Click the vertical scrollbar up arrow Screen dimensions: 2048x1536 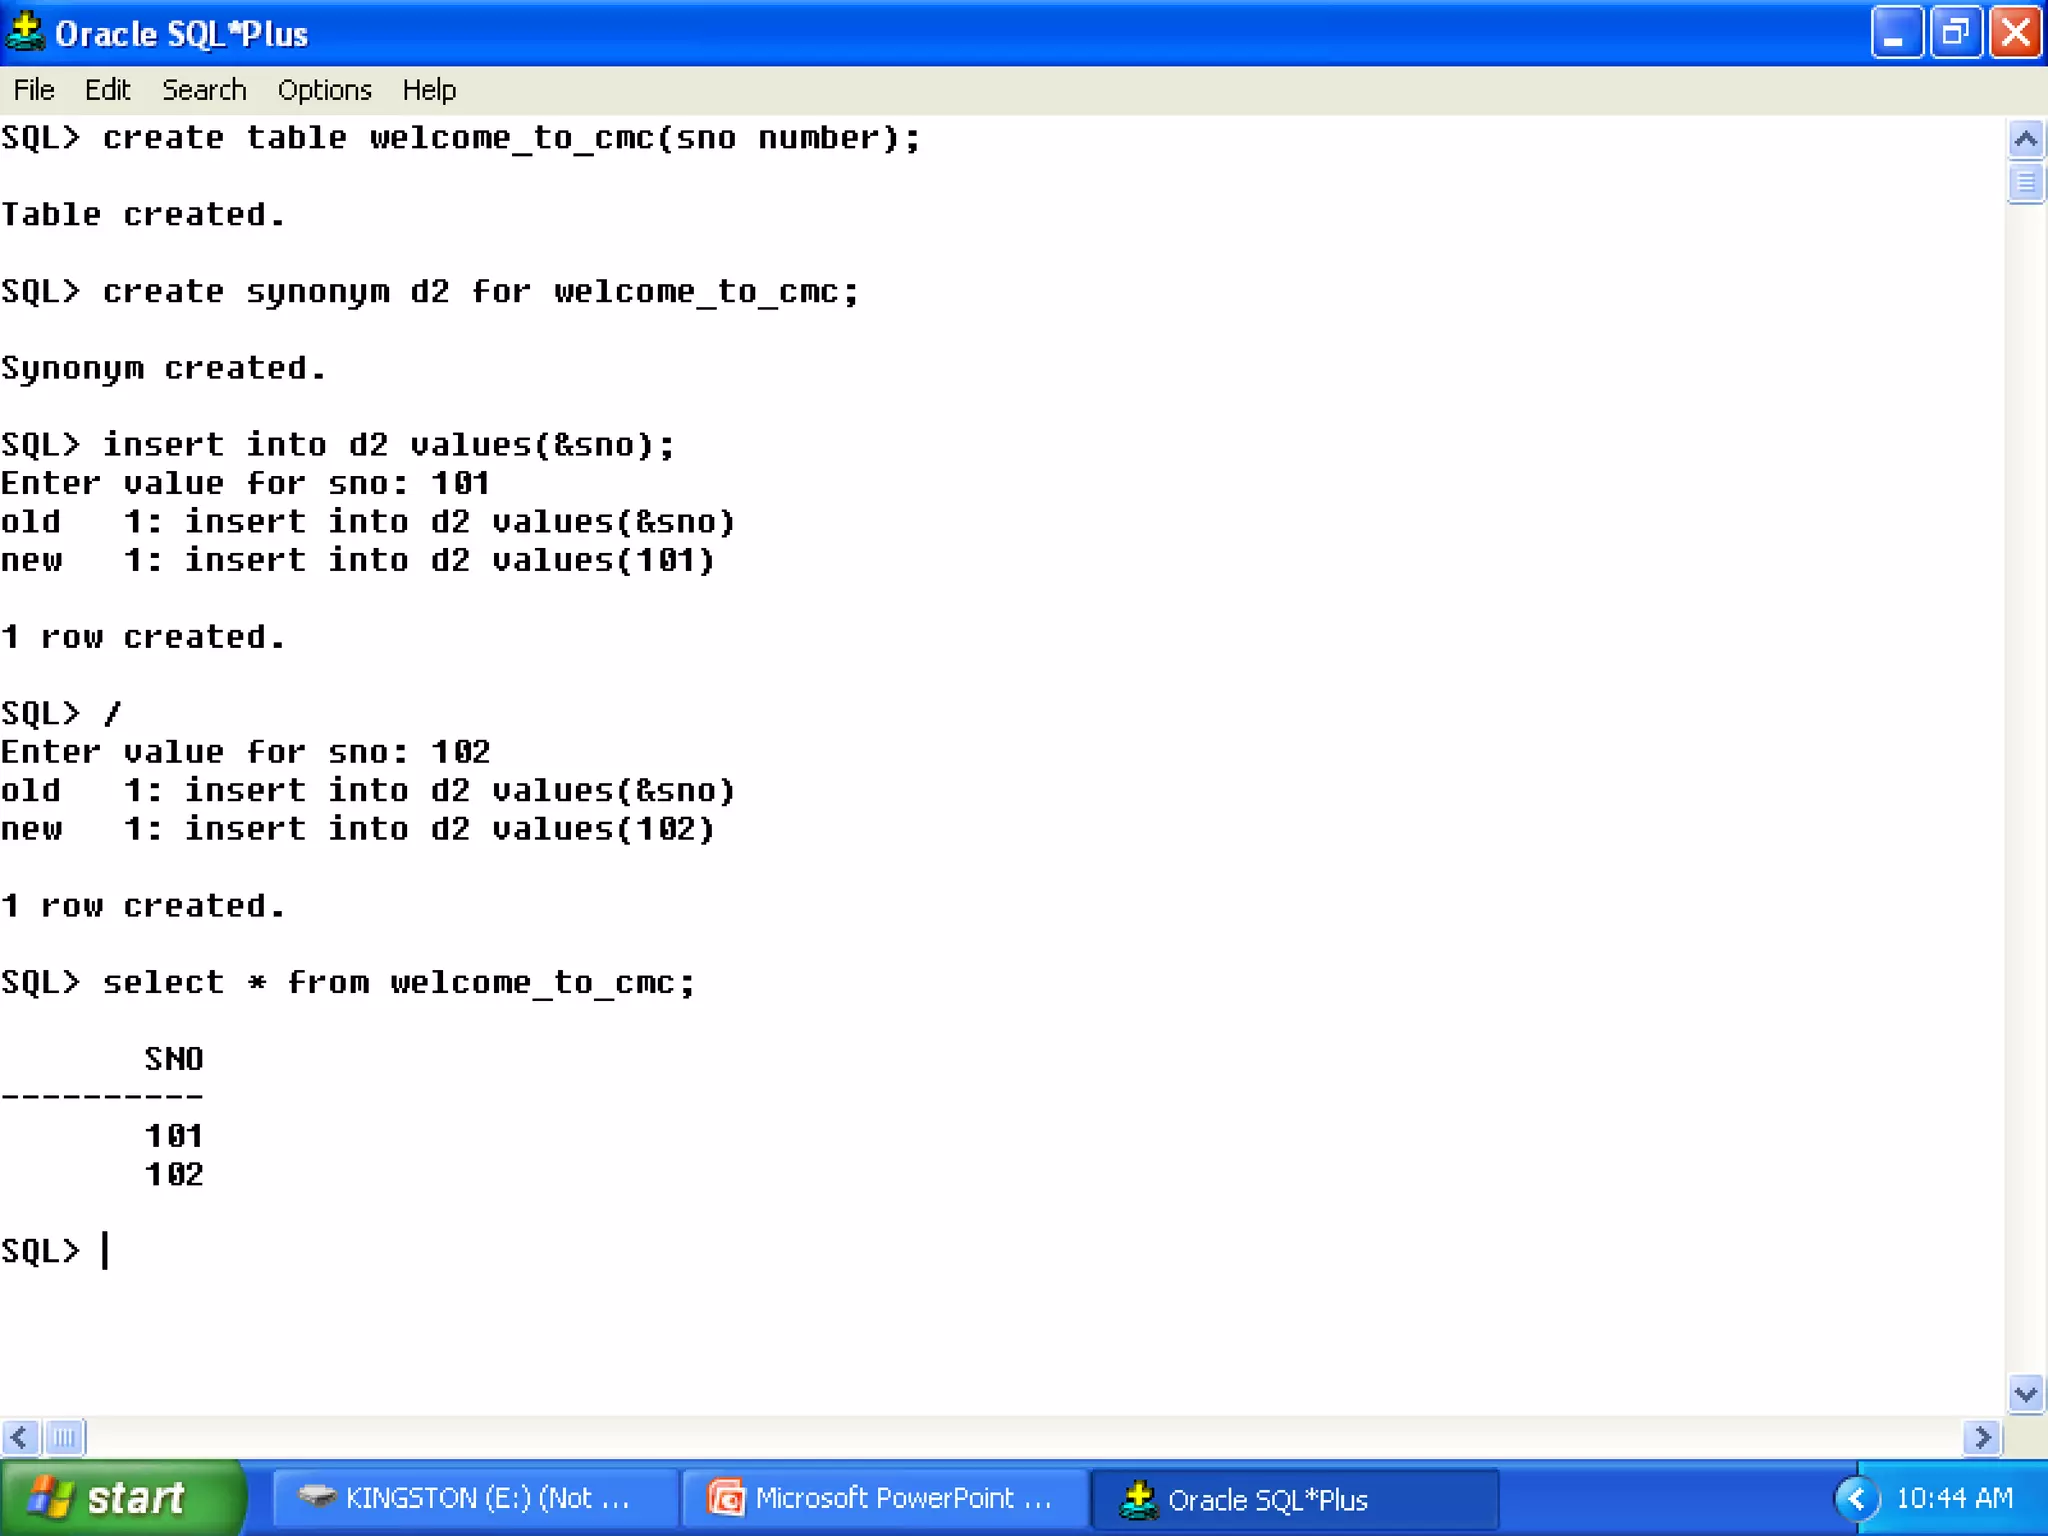click(2025, 138)
